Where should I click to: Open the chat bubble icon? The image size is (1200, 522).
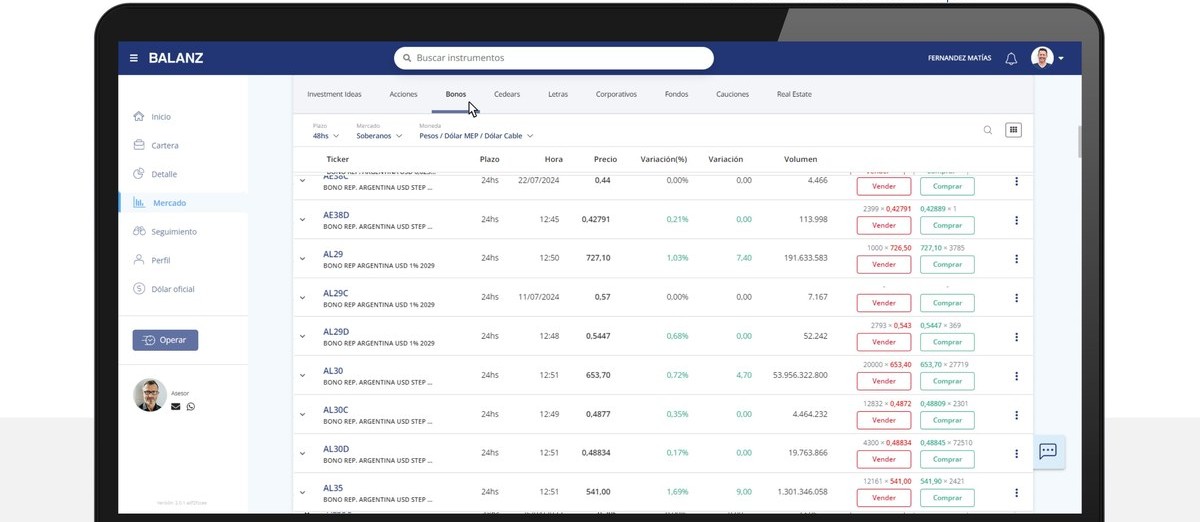(x=1048, y=451)
